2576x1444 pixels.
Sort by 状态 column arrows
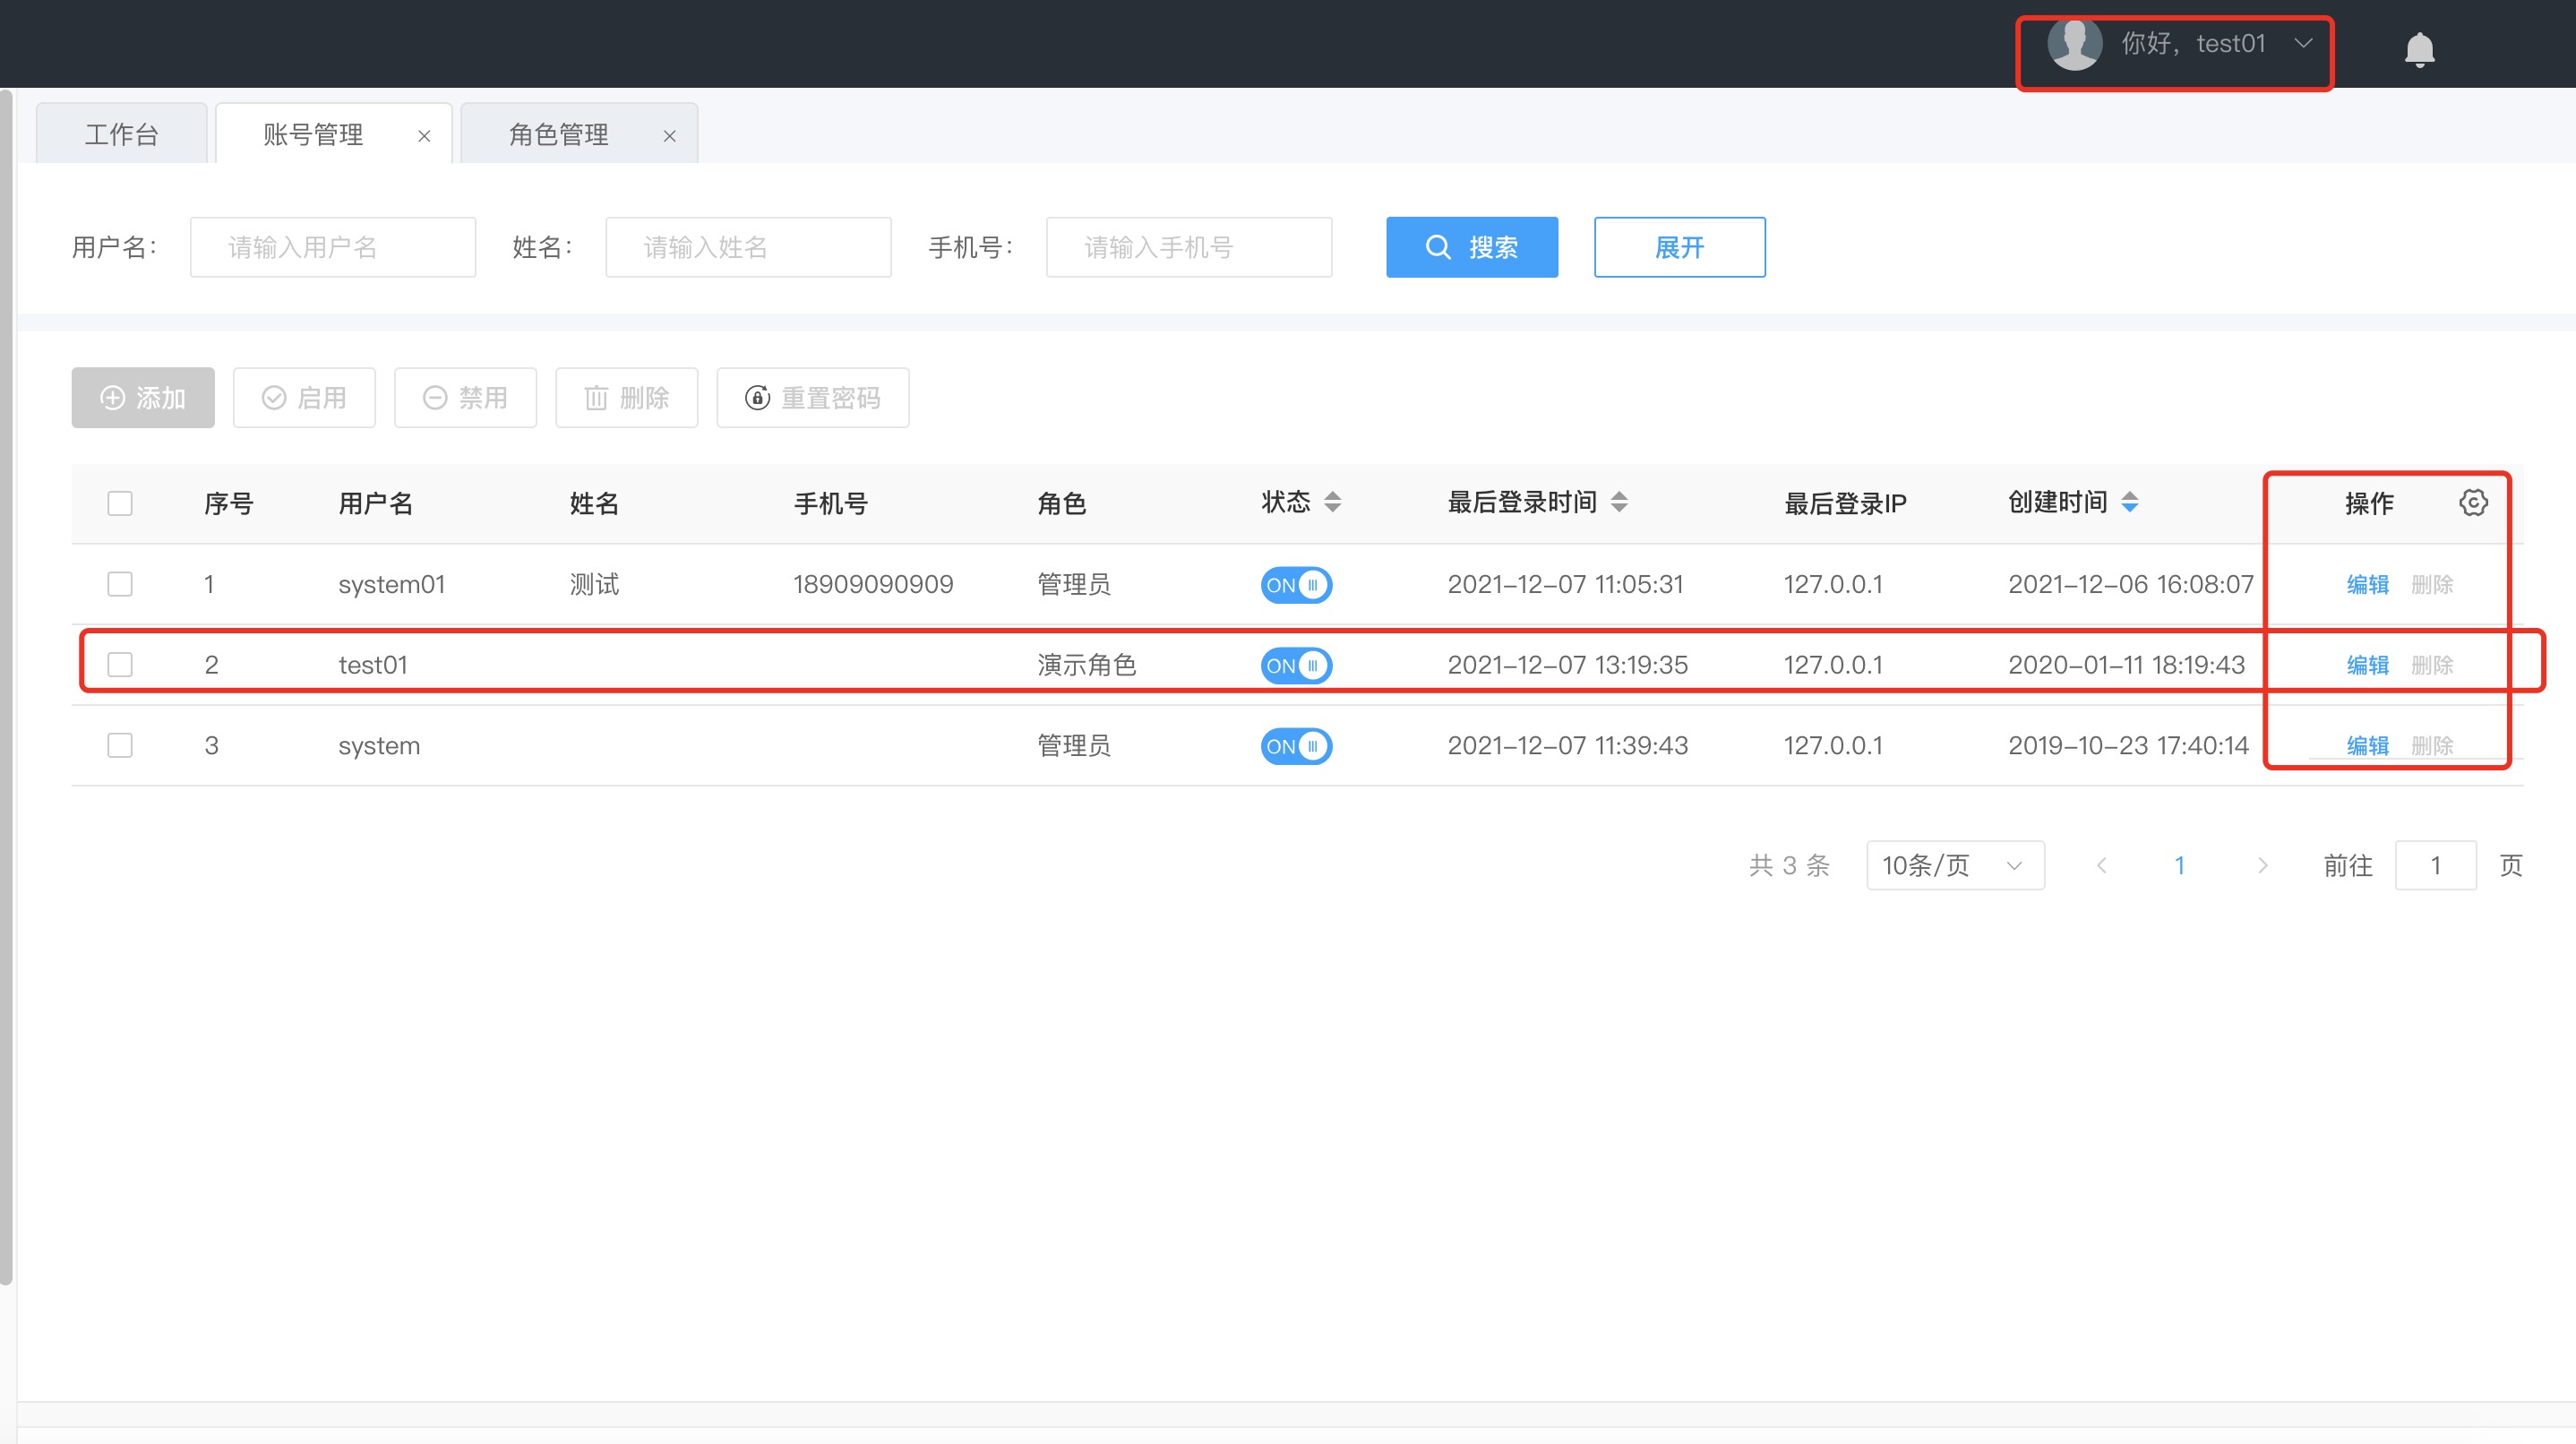(1332, 502)
